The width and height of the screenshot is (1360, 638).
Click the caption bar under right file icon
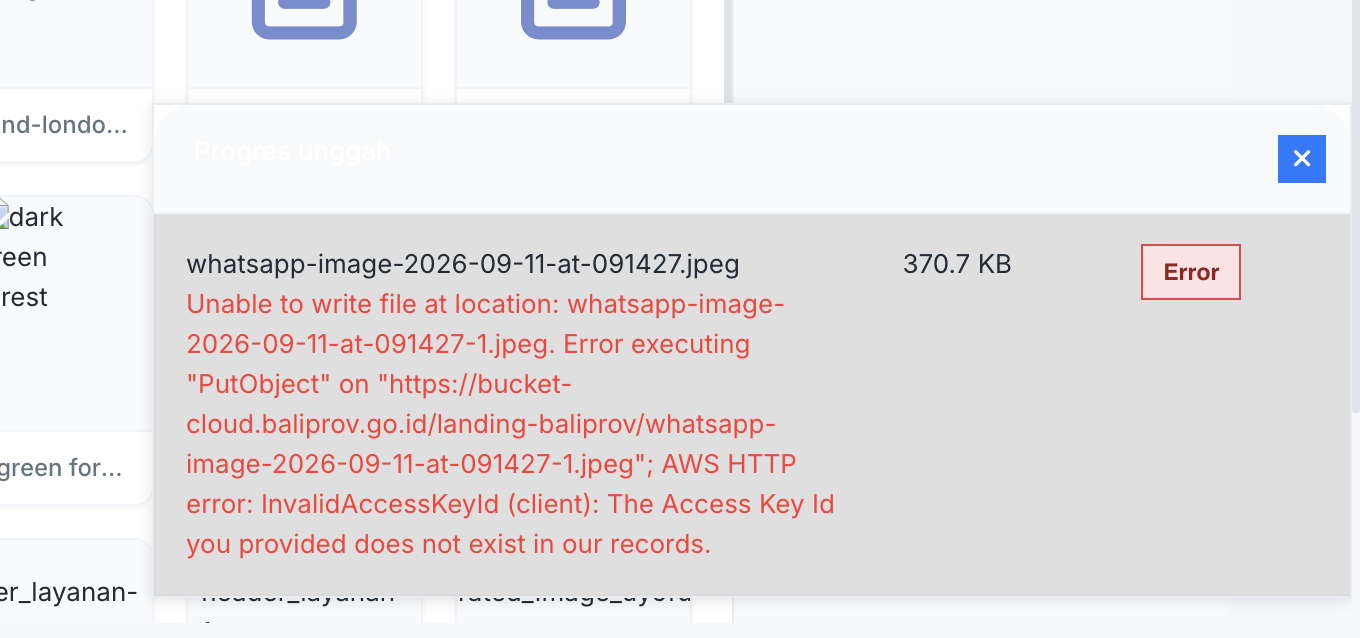[x=573, y=95]
